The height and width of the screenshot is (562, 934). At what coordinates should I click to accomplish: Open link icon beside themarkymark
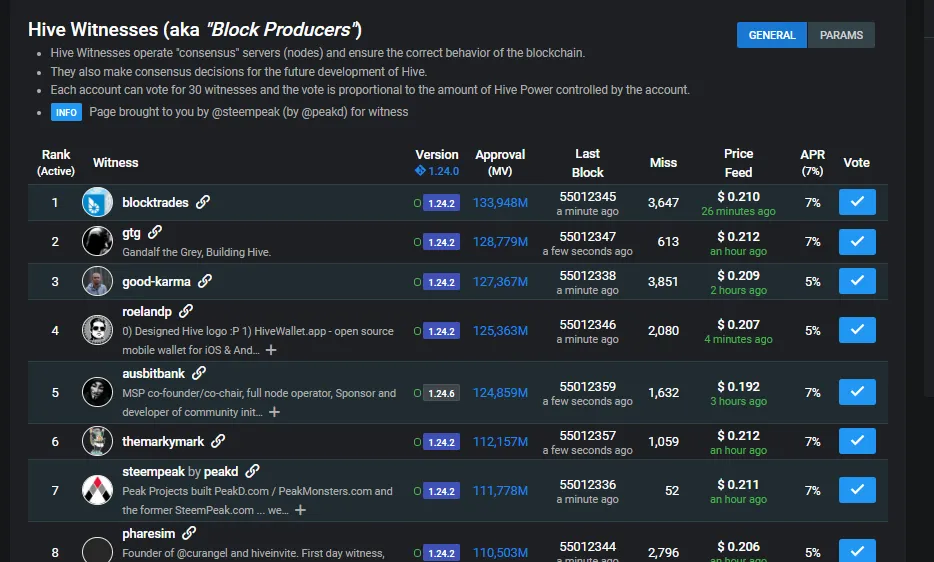coord(218,441)
